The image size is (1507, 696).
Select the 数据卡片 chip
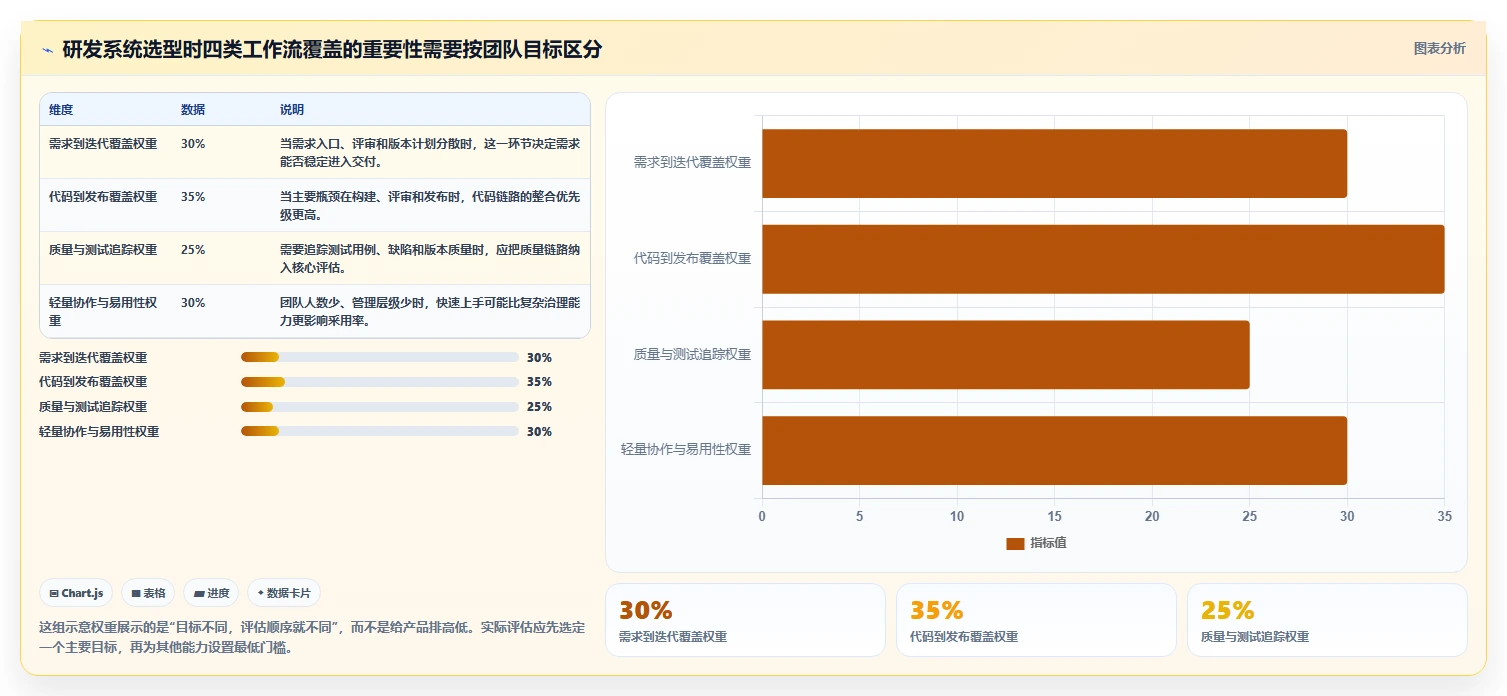coord(284,593)
